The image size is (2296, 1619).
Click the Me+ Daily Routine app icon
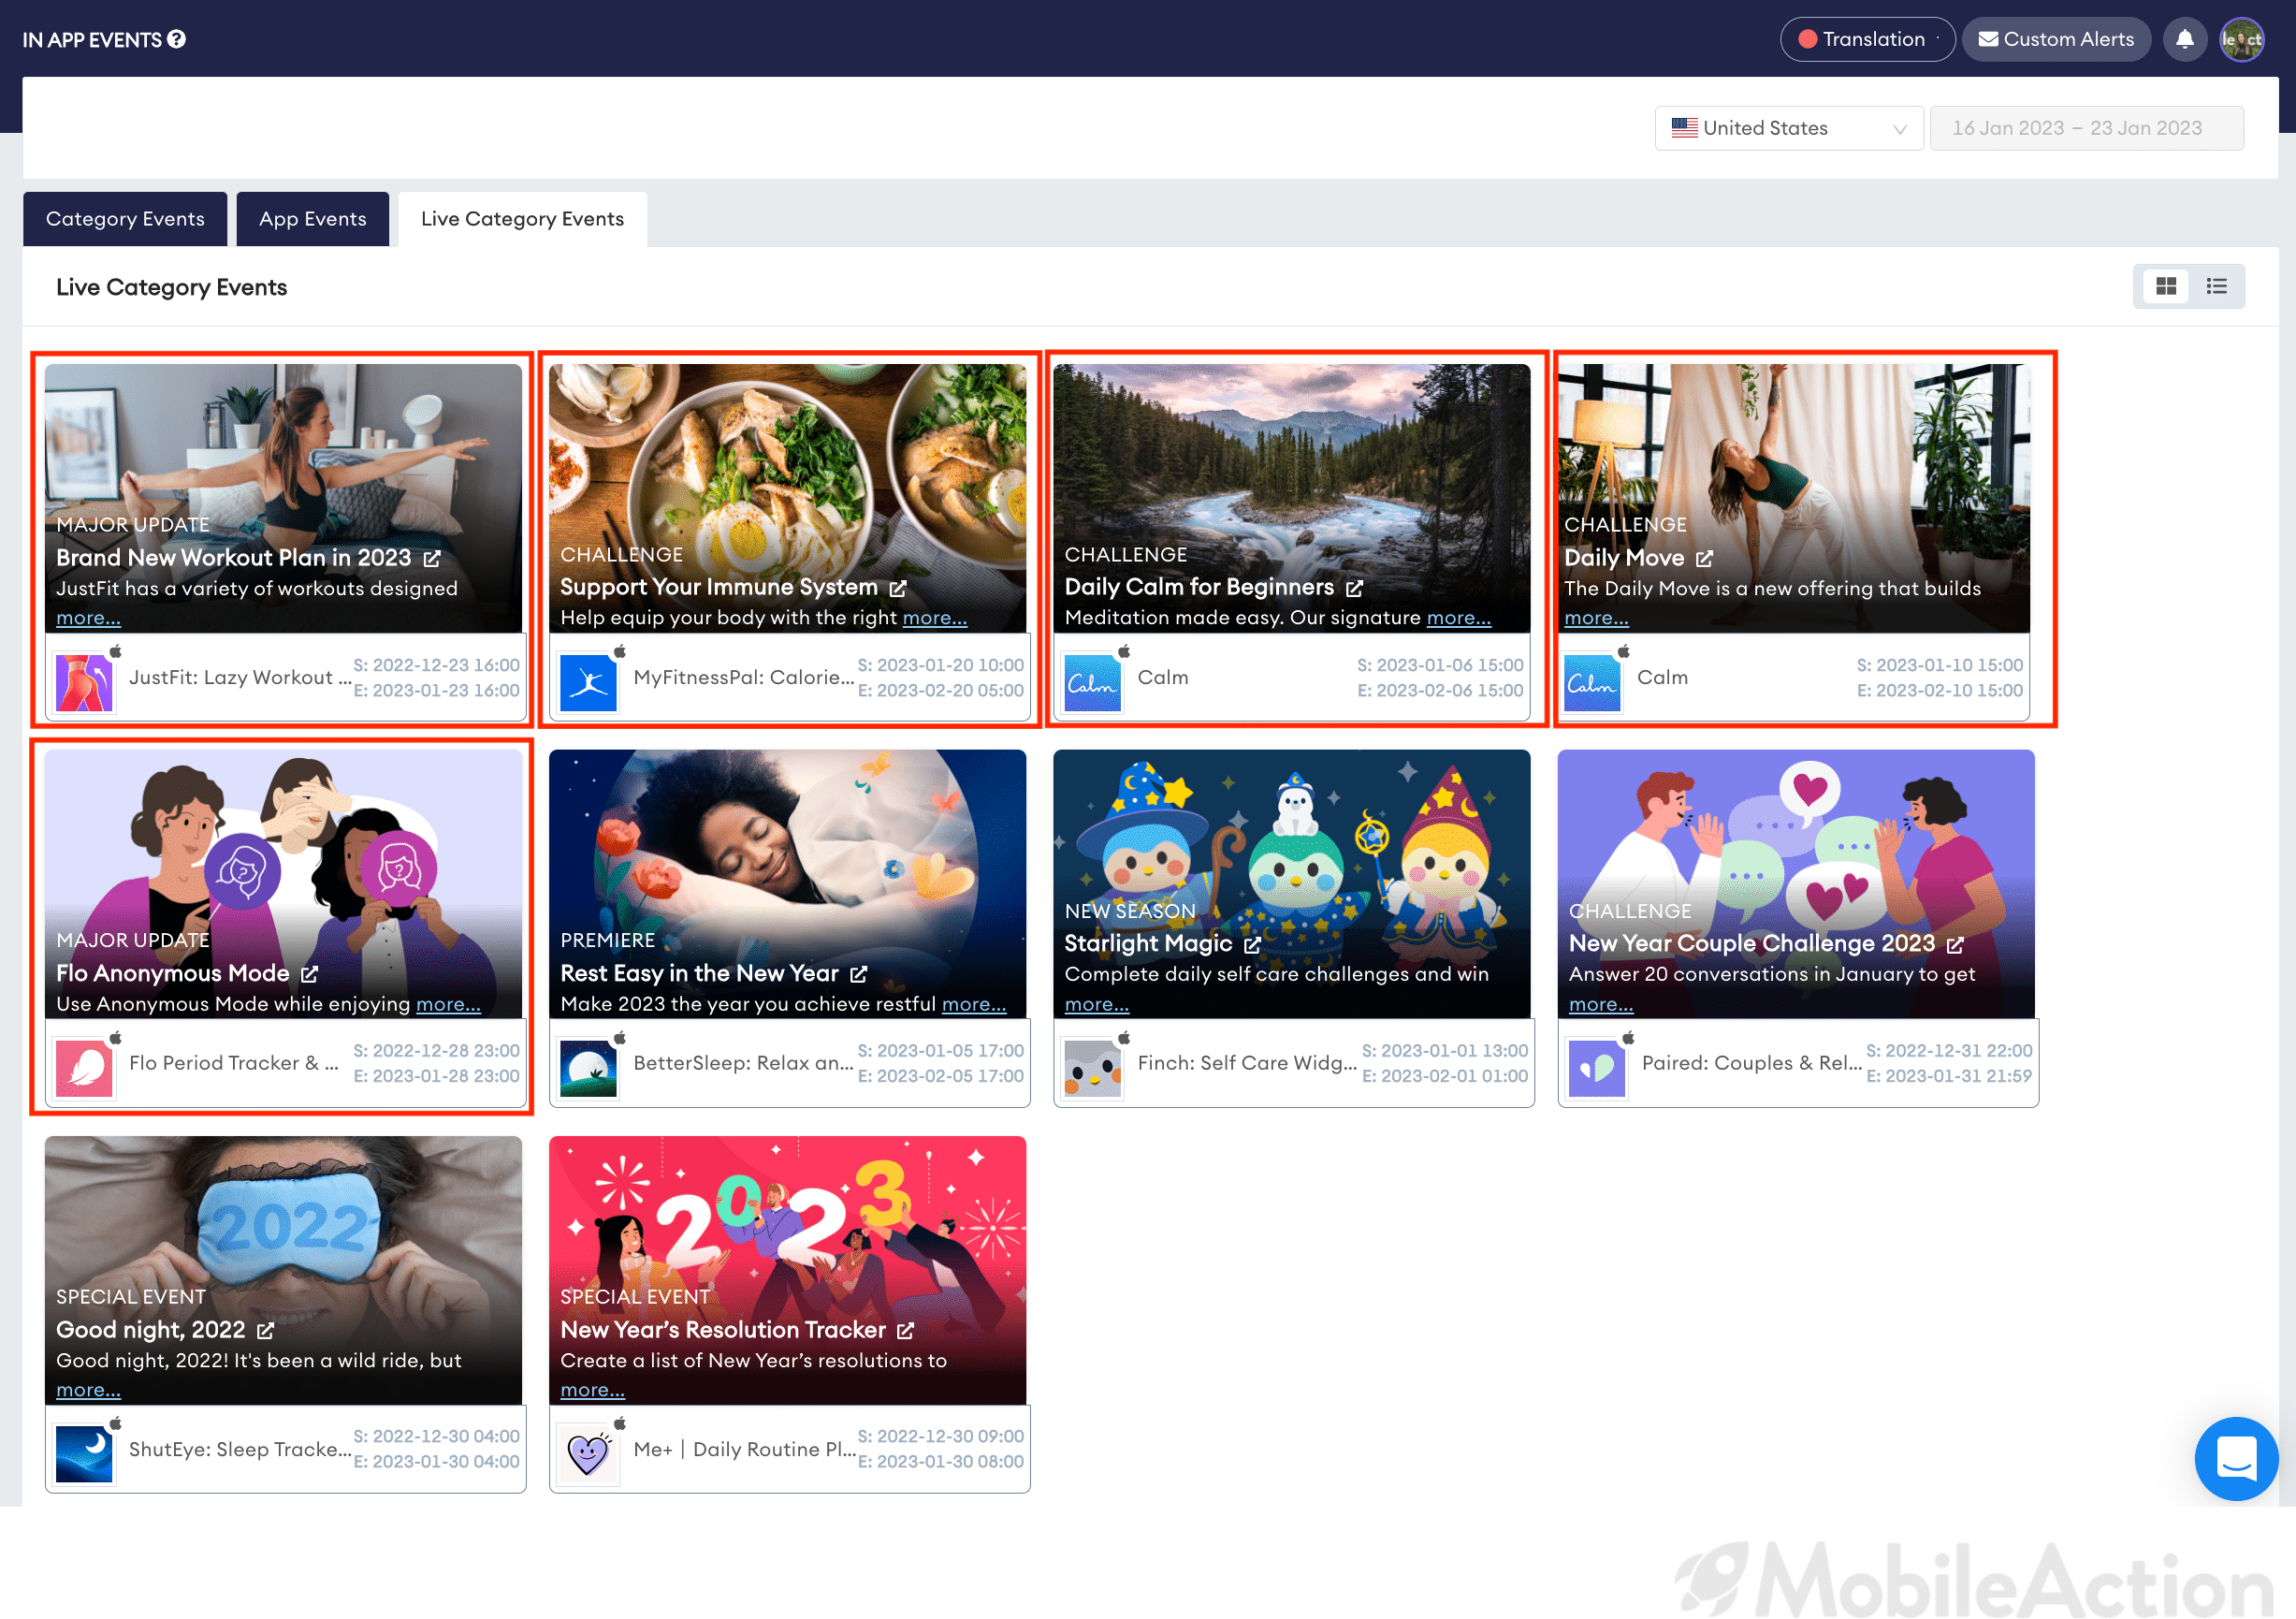588,1454
